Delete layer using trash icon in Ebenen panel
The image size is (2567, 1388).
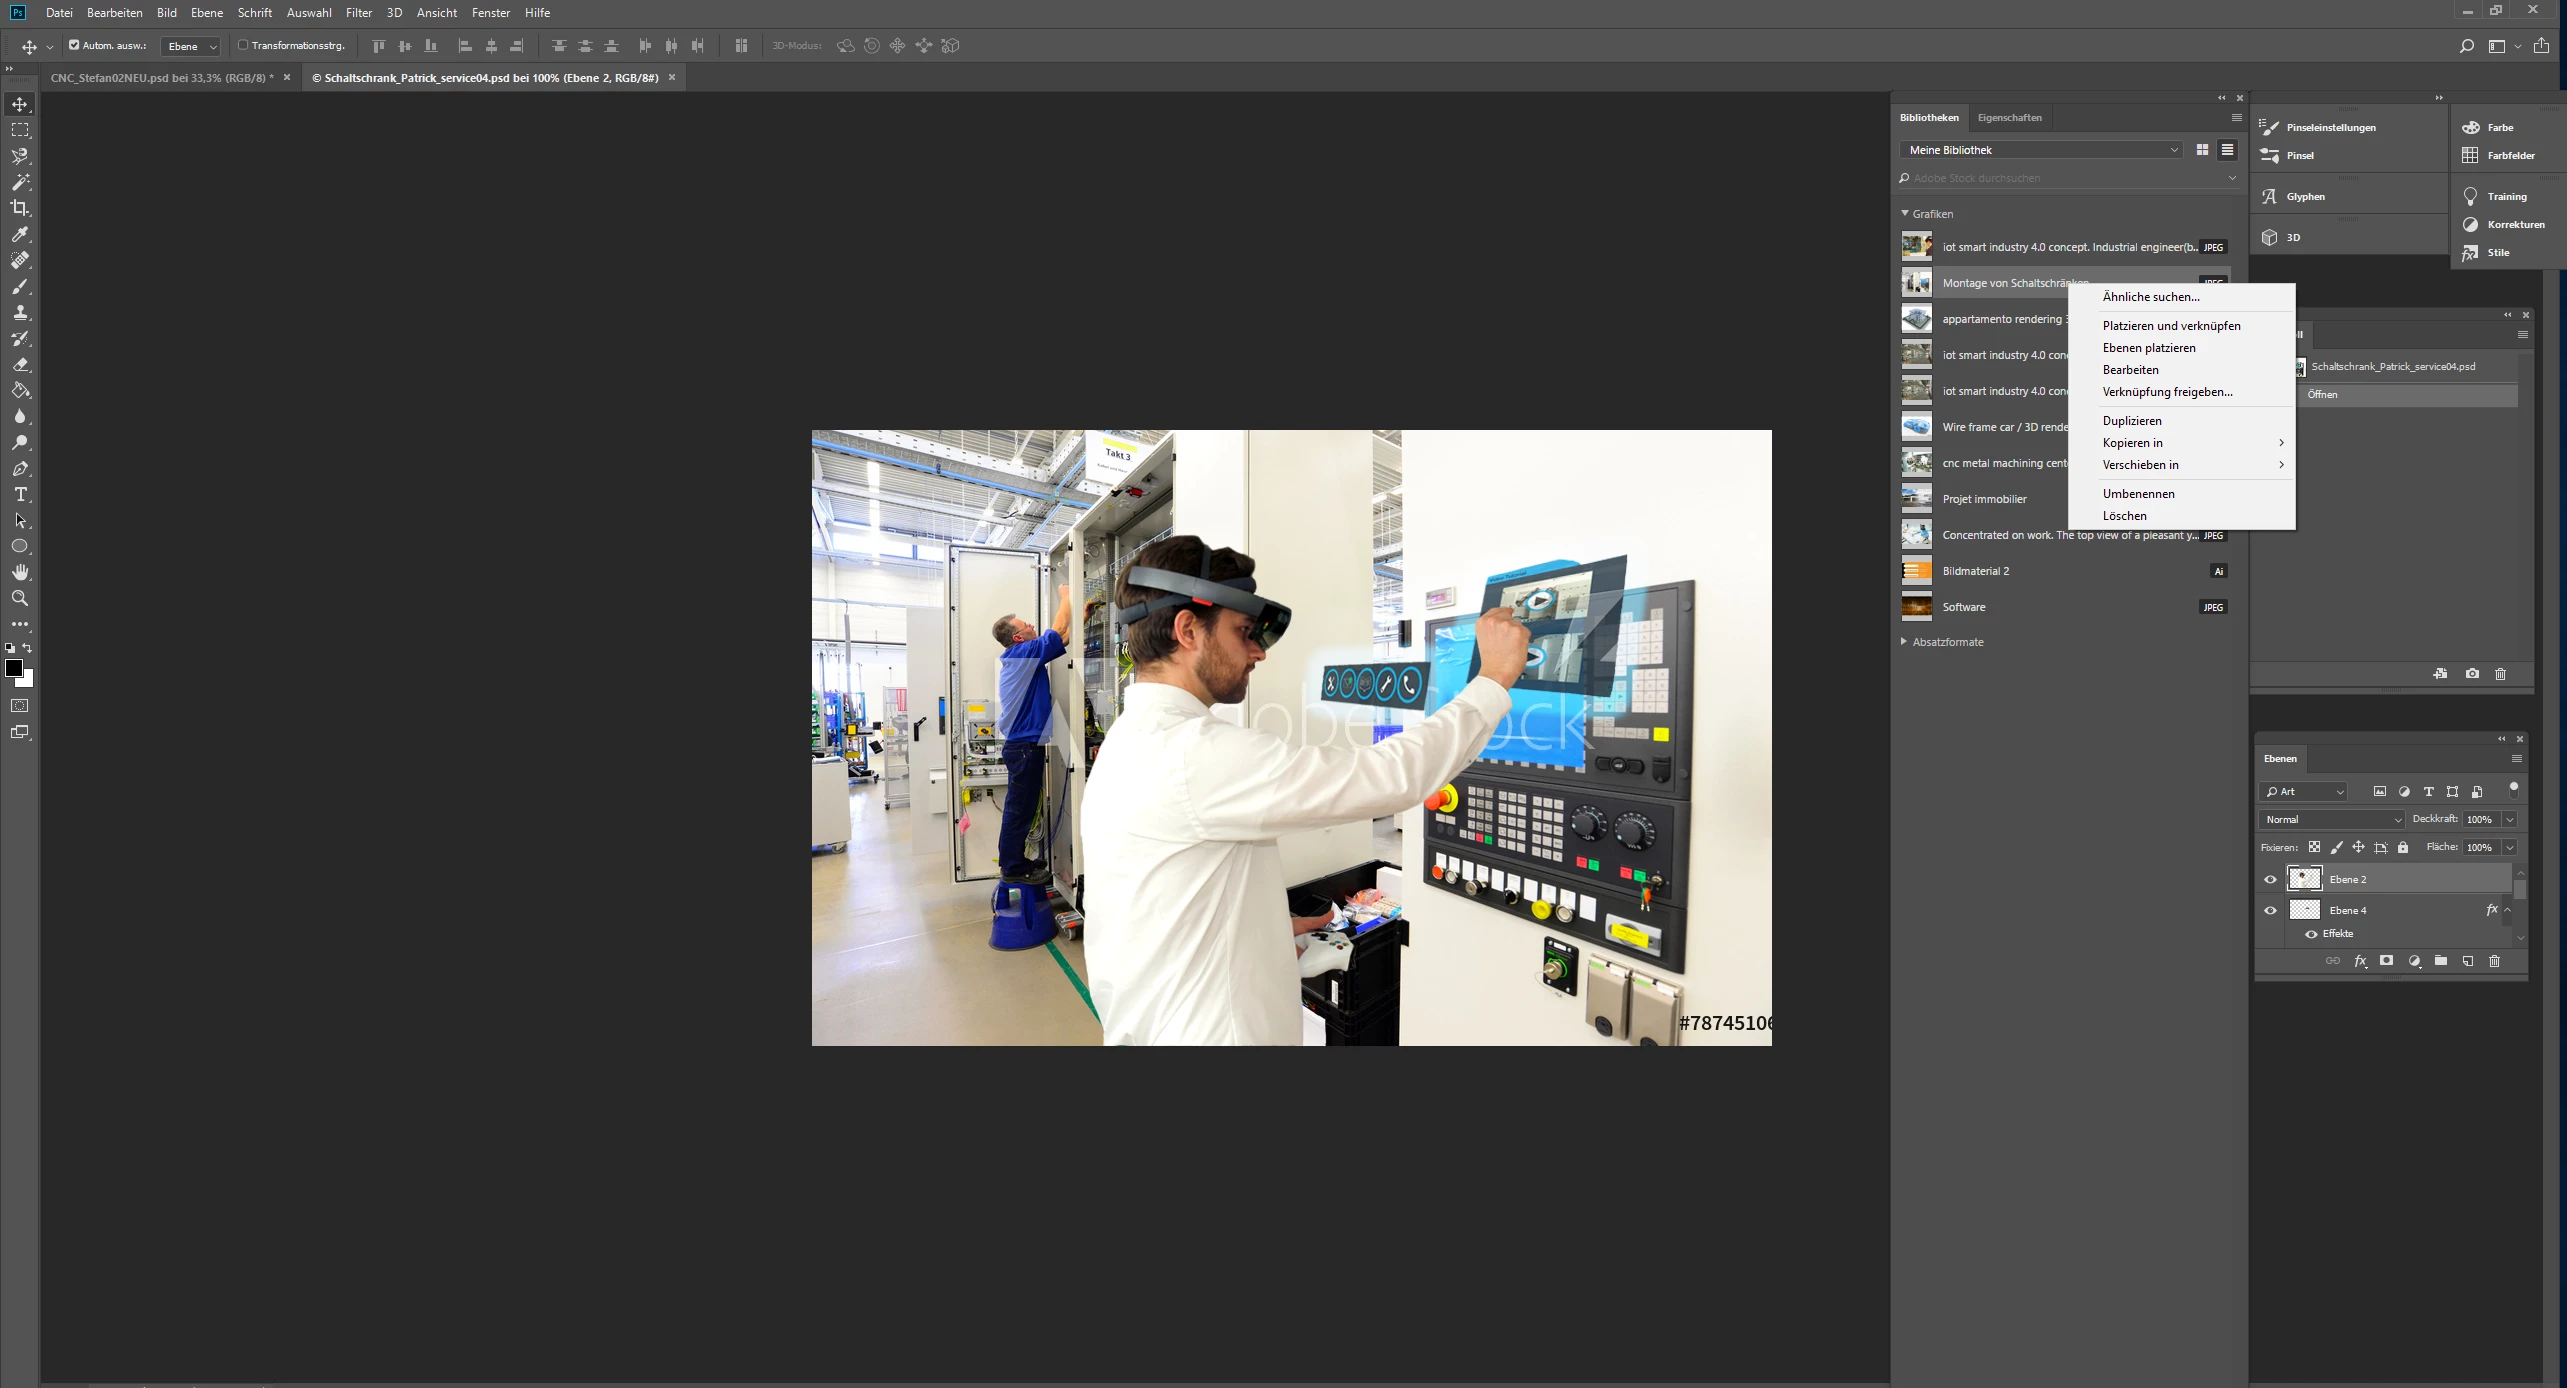click(2494, 961)
